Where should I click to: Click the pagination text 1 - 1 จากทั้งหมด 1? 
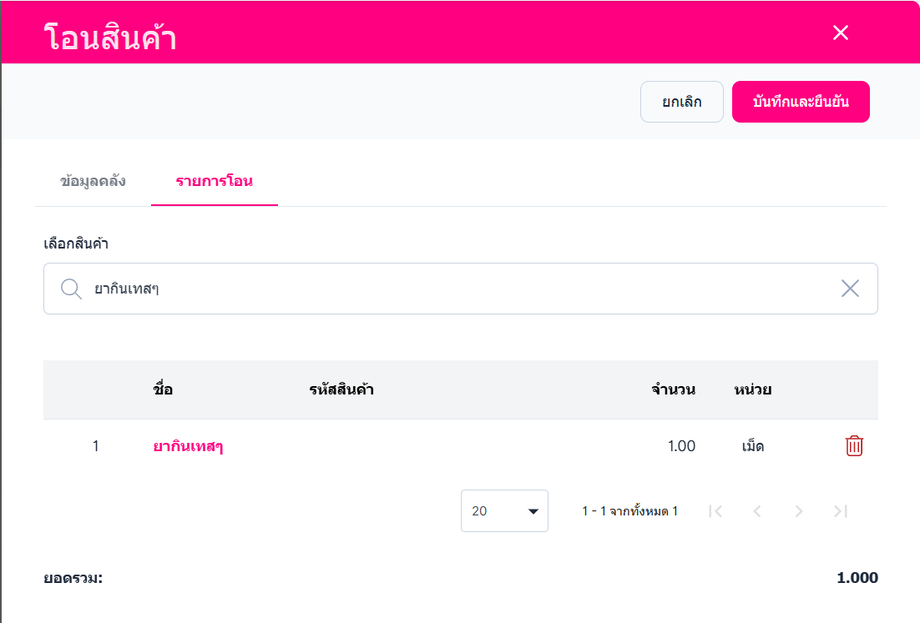(630, 512)
